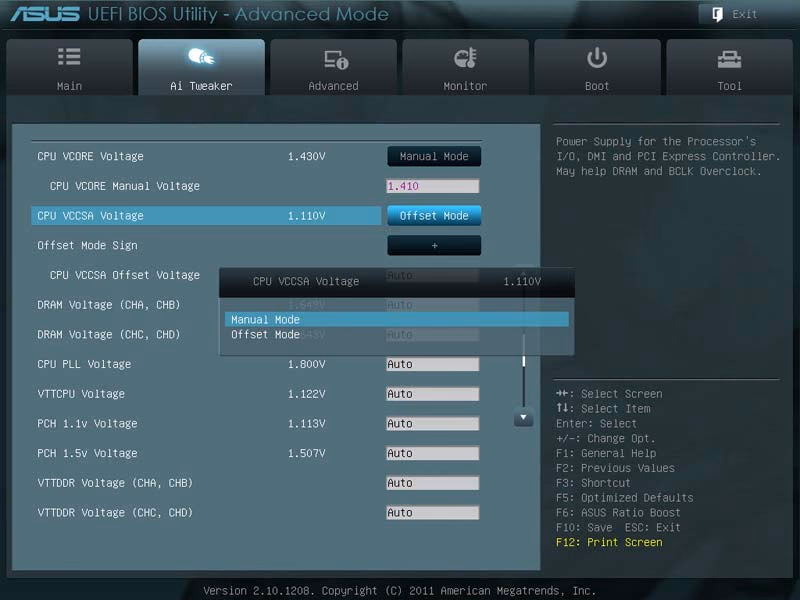Image resolution: width=800 pixels, height=600 pixels.
Task: Switch to the Main tab
Action: [x=69, y=67]
